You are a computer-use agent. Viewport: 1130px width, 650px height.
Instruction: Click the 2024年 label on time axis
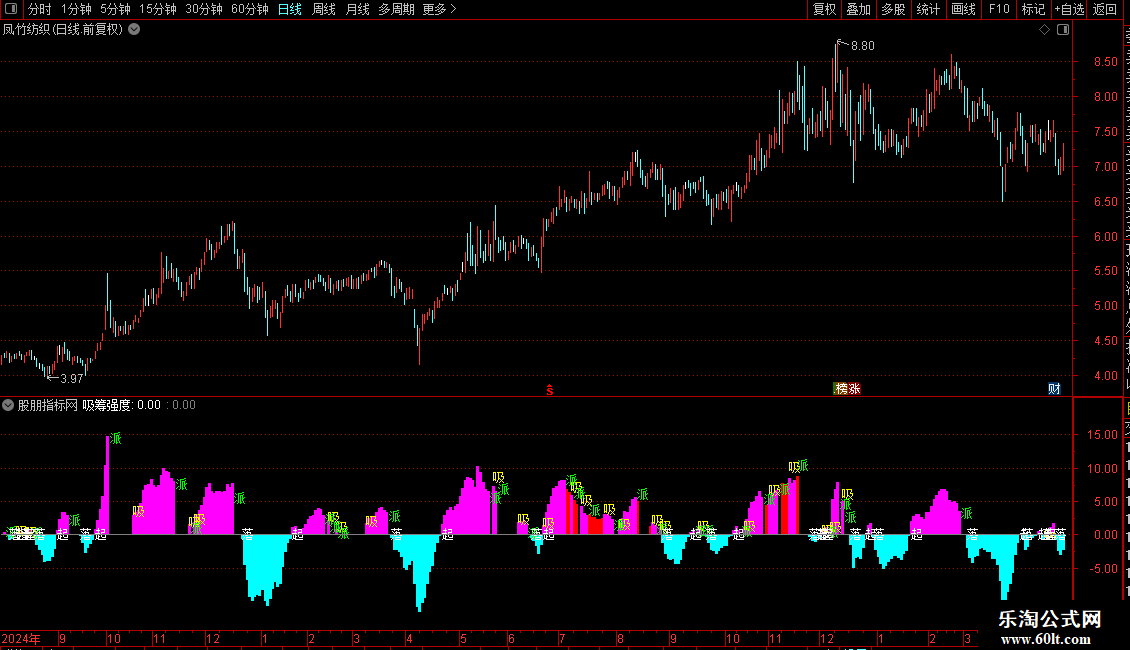pos(21,638)
